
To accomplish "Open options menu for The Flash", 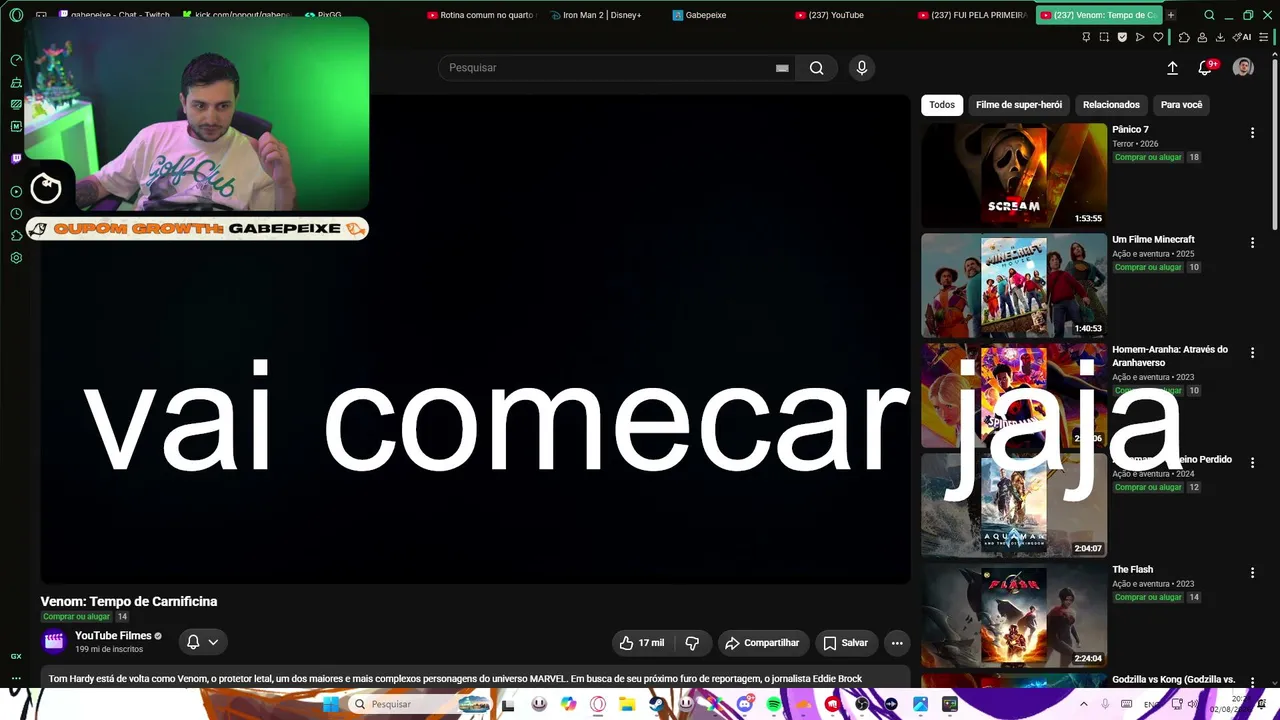I will (x=1252, y=572).
